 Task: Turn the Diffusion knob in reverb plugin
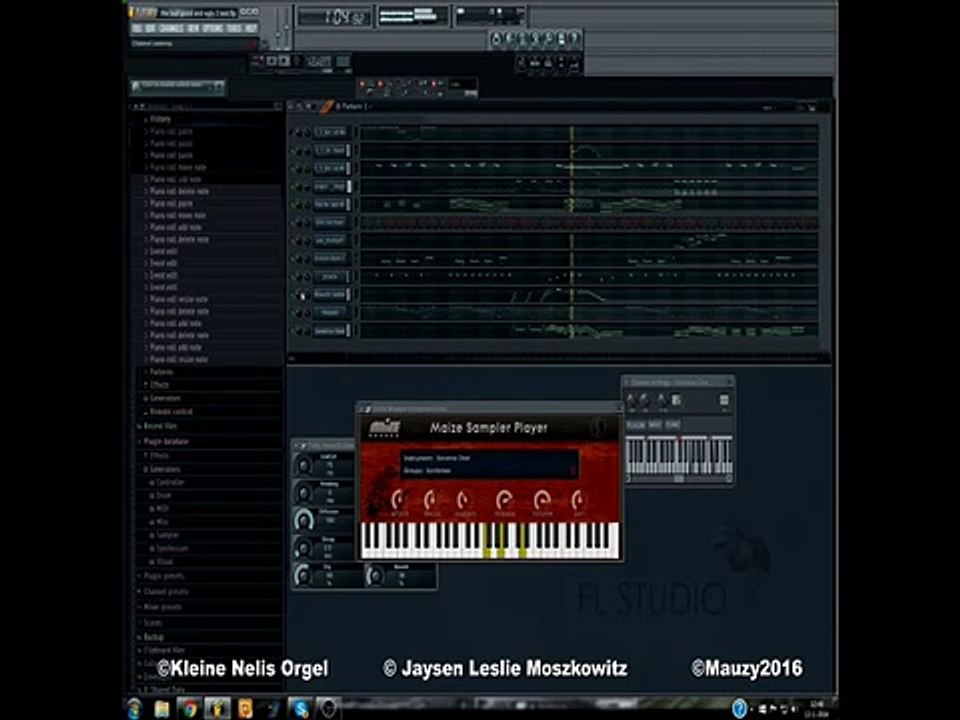click(x=303, y=521)
